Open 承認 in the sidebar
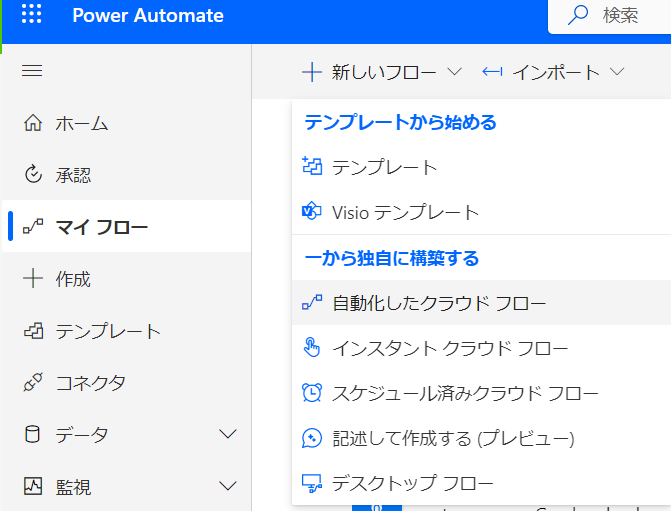 126,175
